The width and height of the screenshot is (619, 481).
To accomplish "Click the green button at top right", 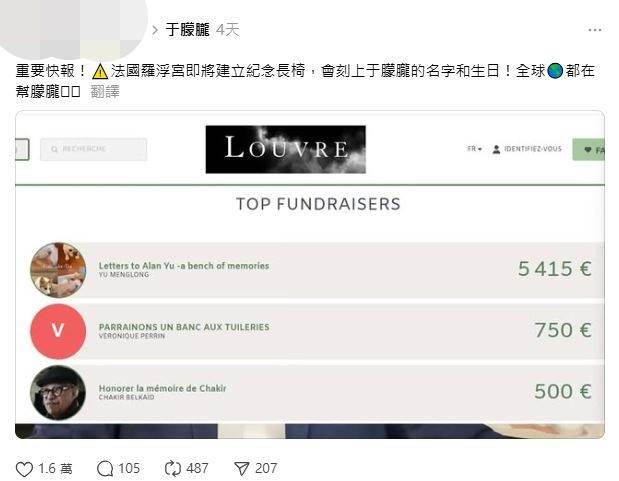I will [588, 150].
